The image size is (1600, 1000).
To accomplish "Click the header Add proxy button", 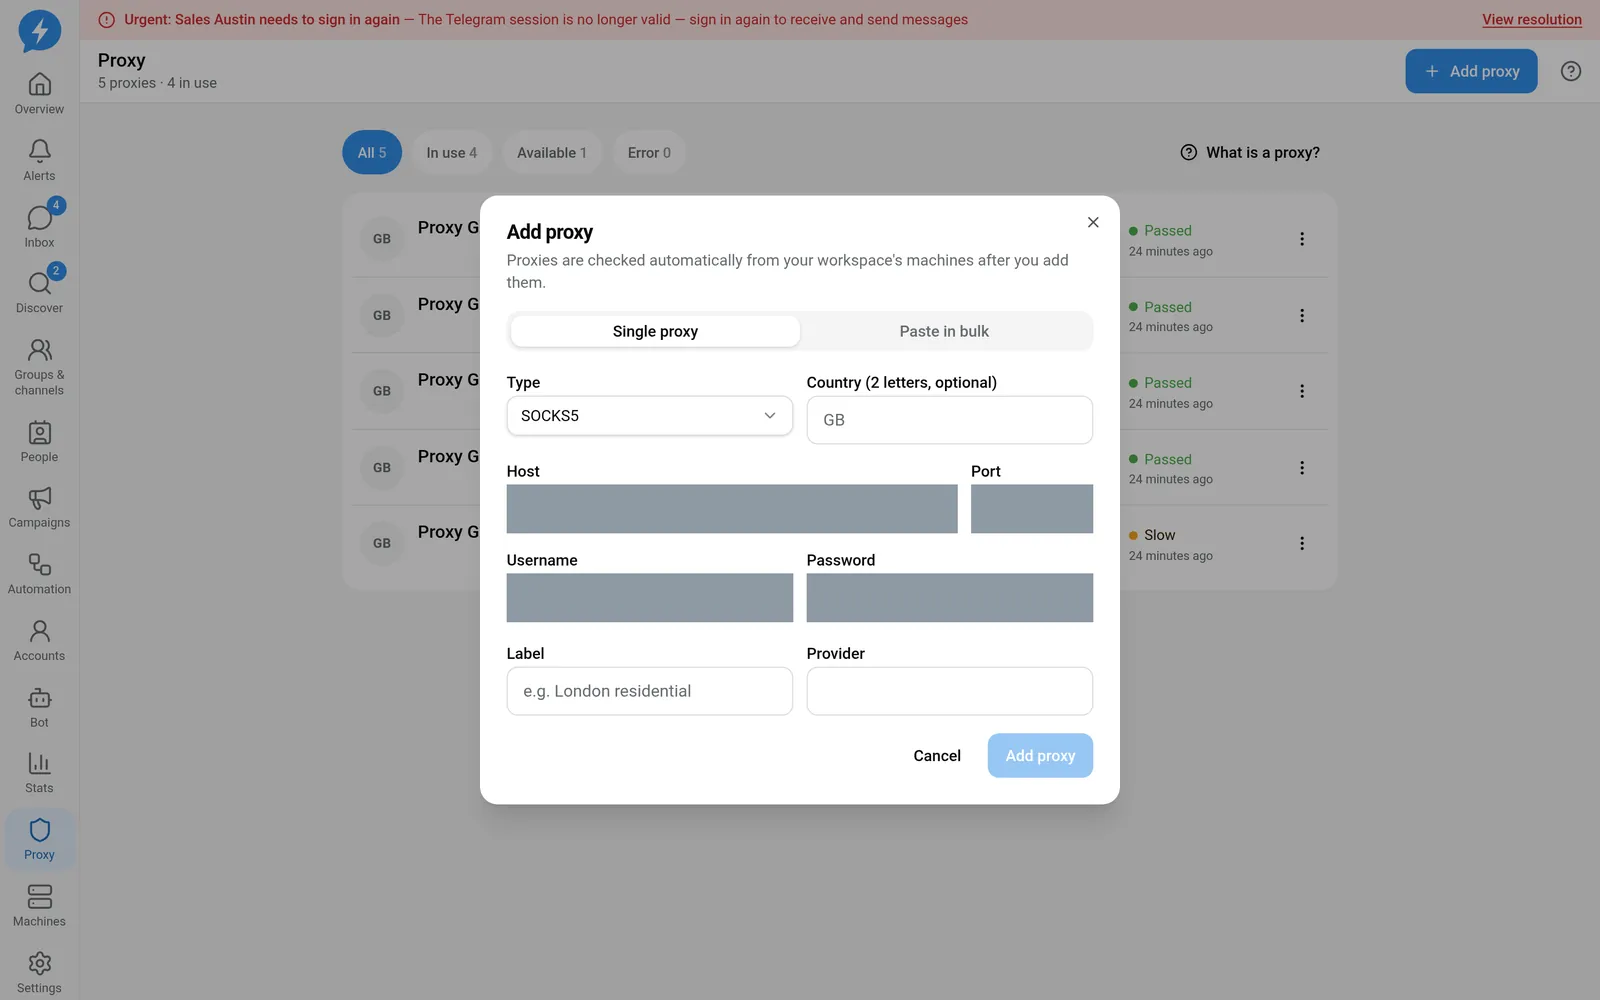I will point(1471,71).
